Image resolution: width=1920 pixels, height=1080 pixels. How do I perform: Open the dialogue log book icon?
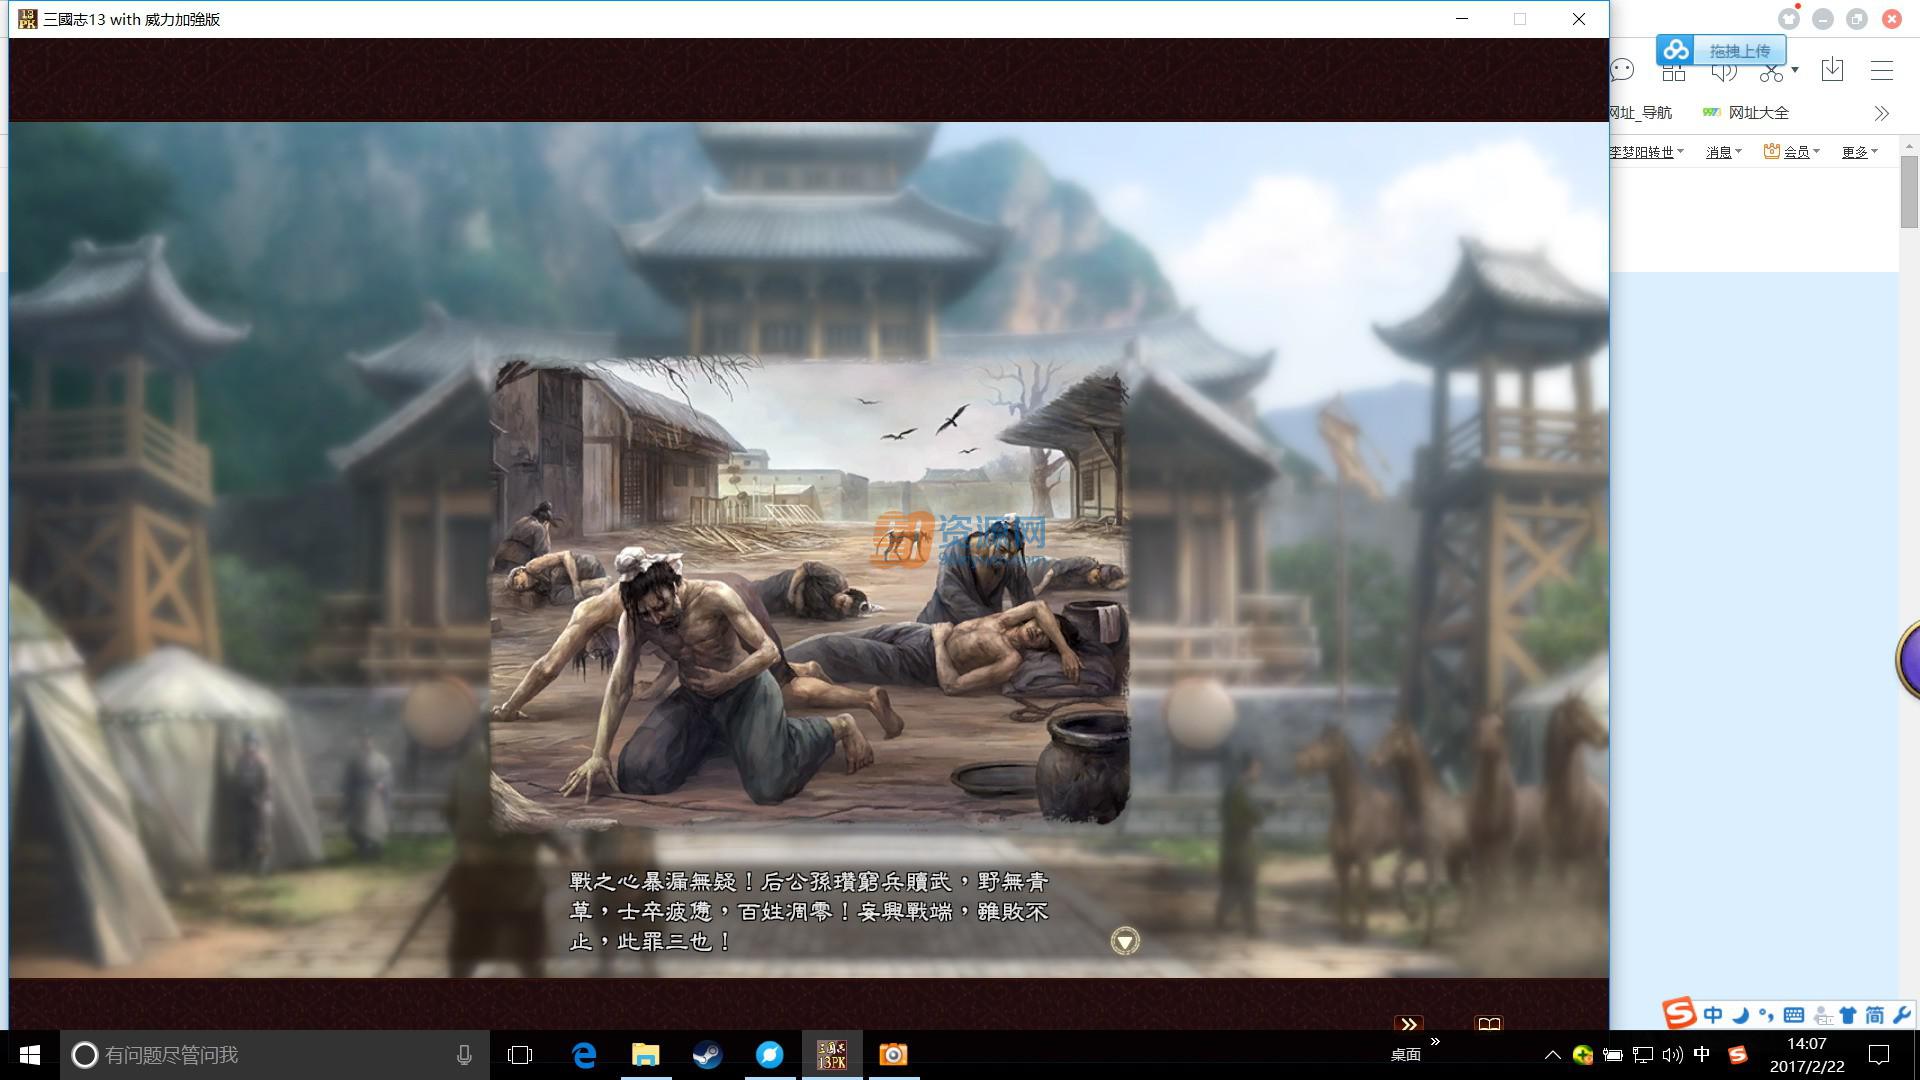[1489, 1024]
